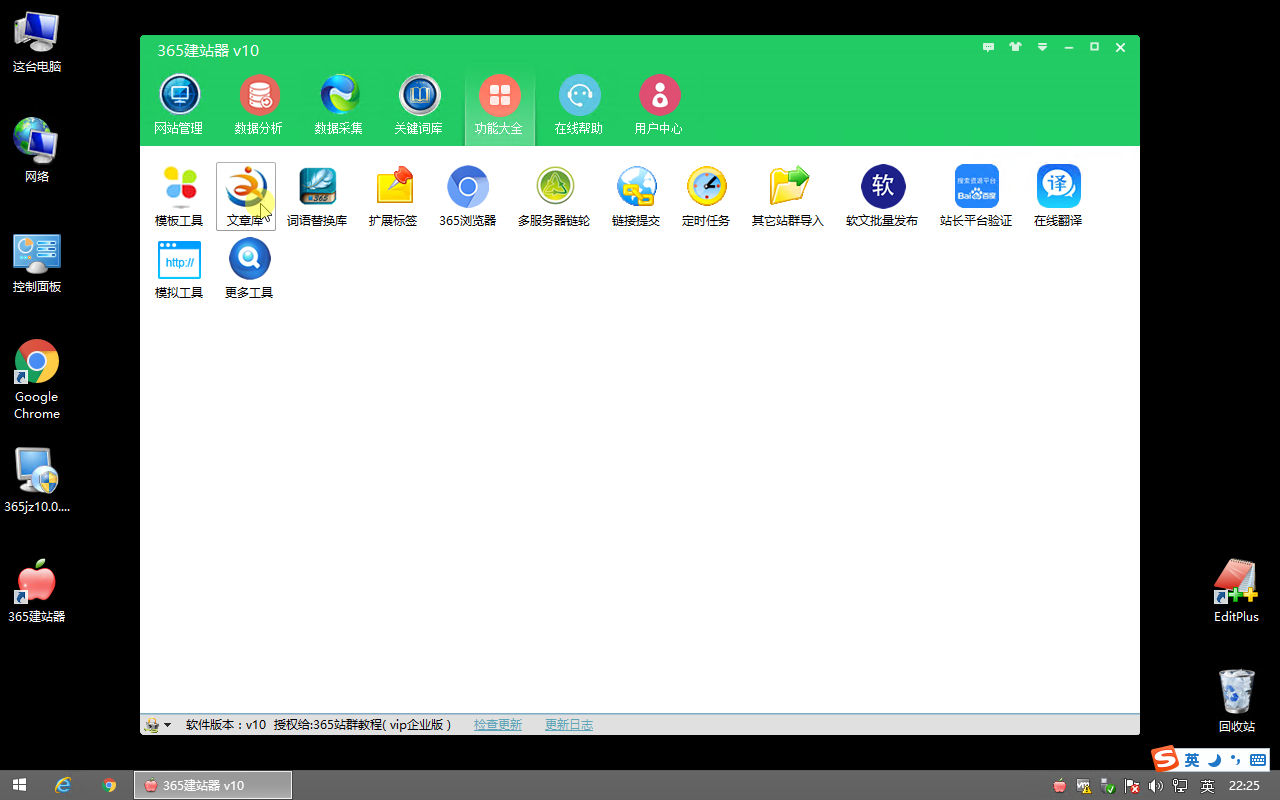Open the 在线帮助 online help tab
Image resolution: width=1280 pixels, height=800 pixels.
[x=579, y=105]
